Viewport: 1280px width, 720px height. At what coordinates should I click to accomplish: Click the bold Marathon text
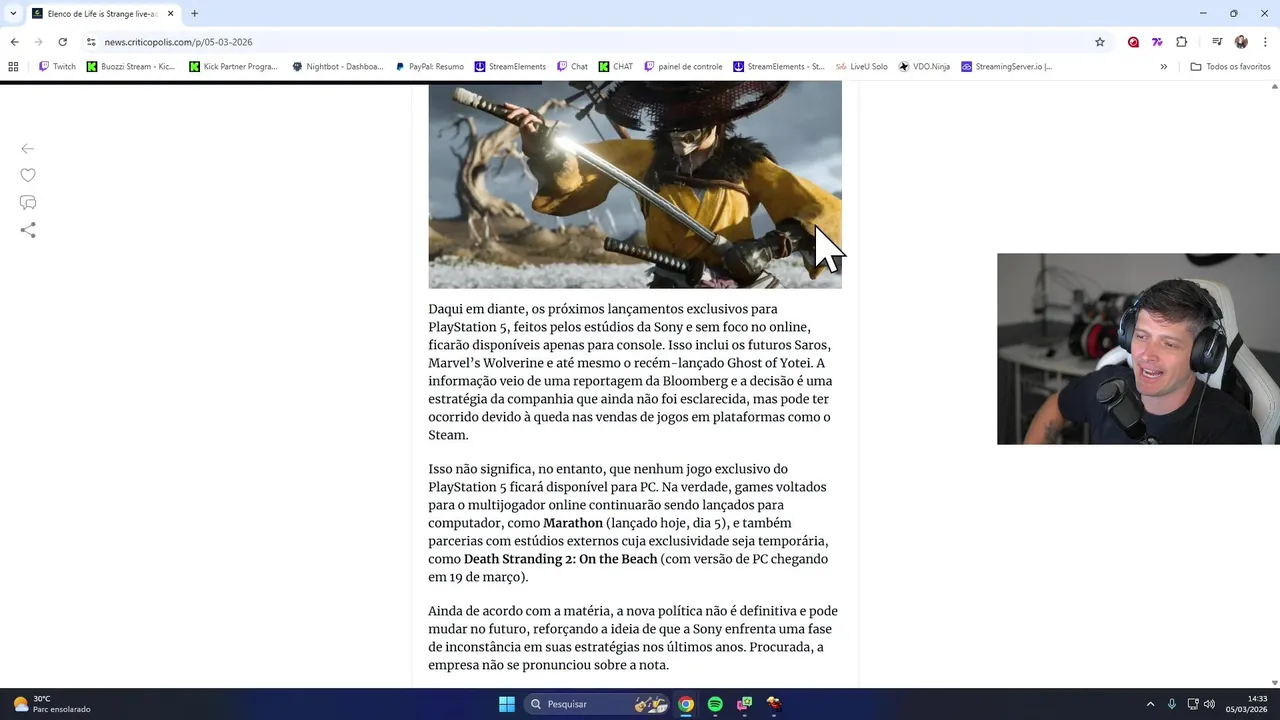click(573, 523)
